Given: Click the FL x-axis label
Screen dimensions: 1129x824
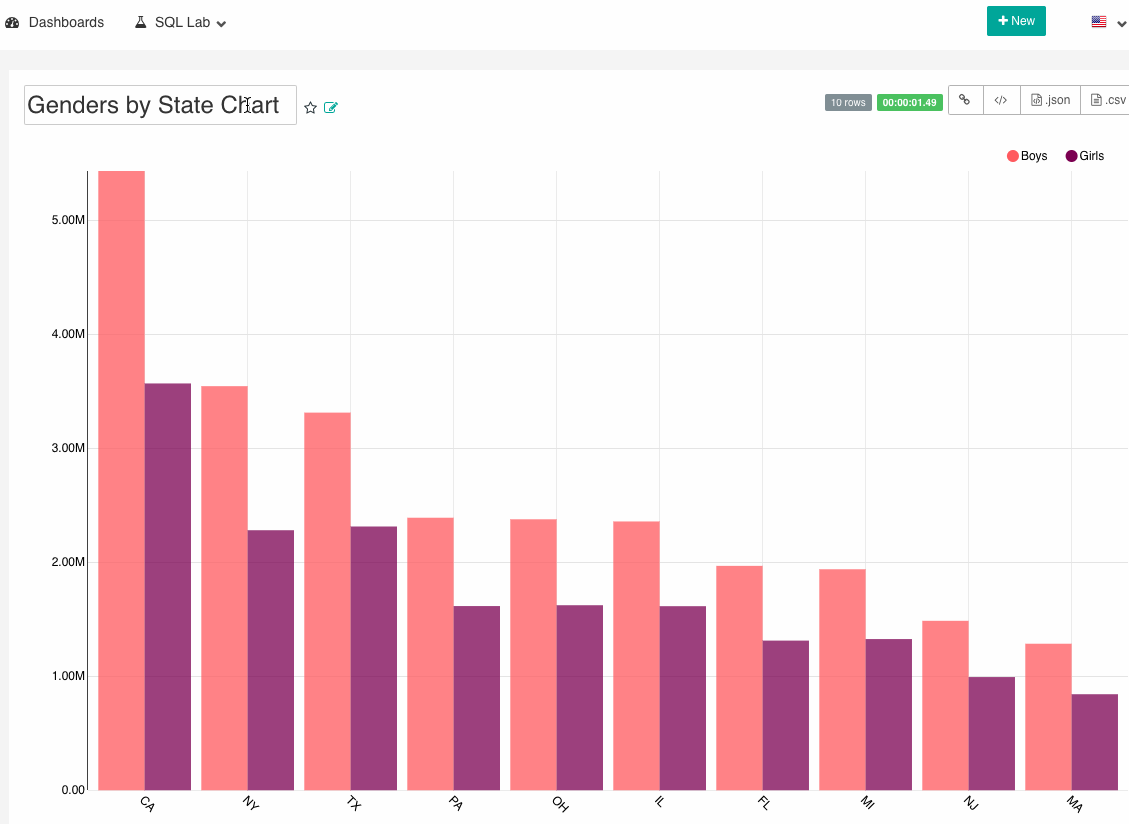Looking at the screenshot, I should (x=765, y=803).
